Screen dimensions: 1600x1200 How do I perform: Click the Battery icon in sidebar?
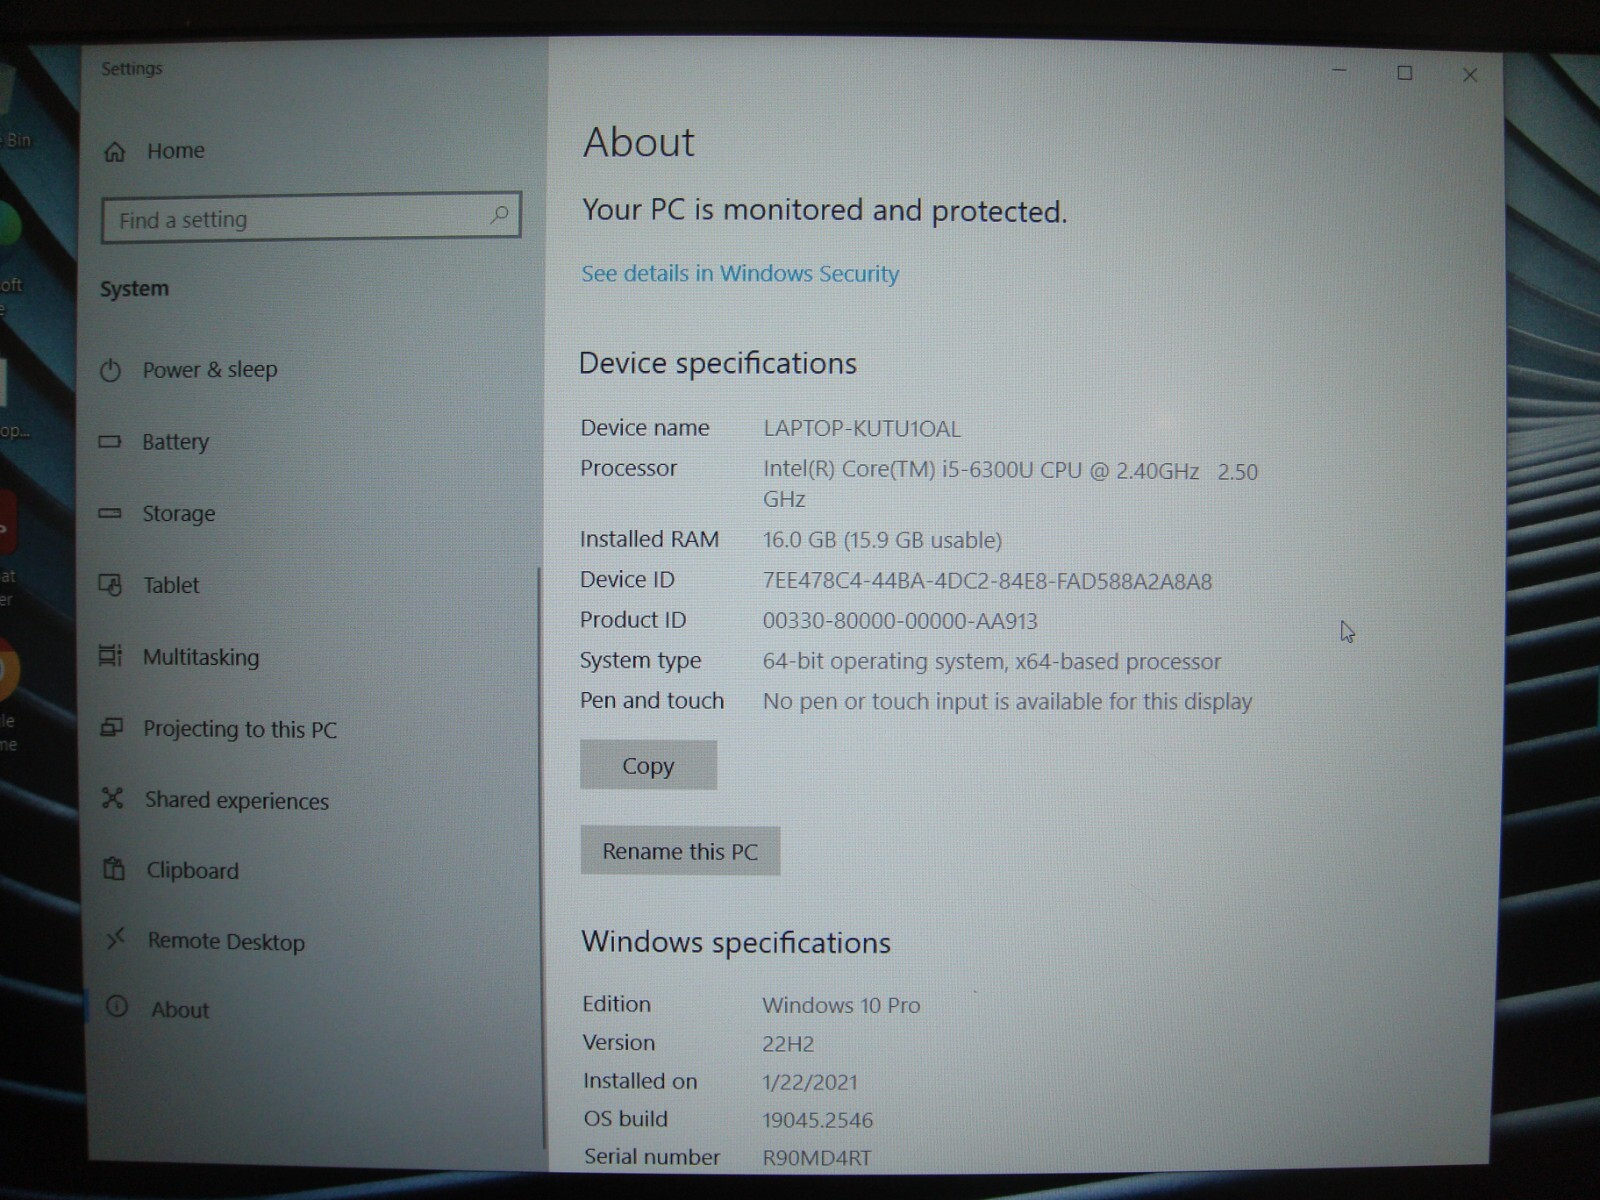(x=110, y=442)
